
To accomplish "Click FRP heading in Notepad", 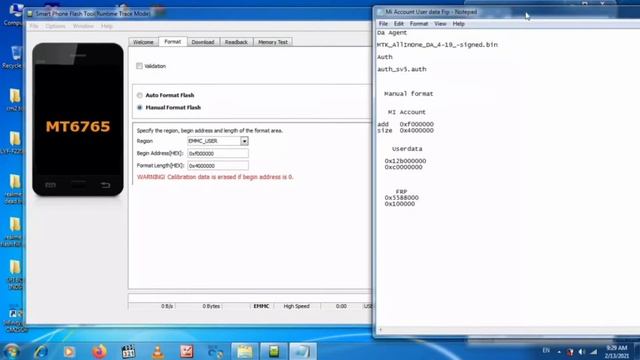I will click(x=401, y=192).
